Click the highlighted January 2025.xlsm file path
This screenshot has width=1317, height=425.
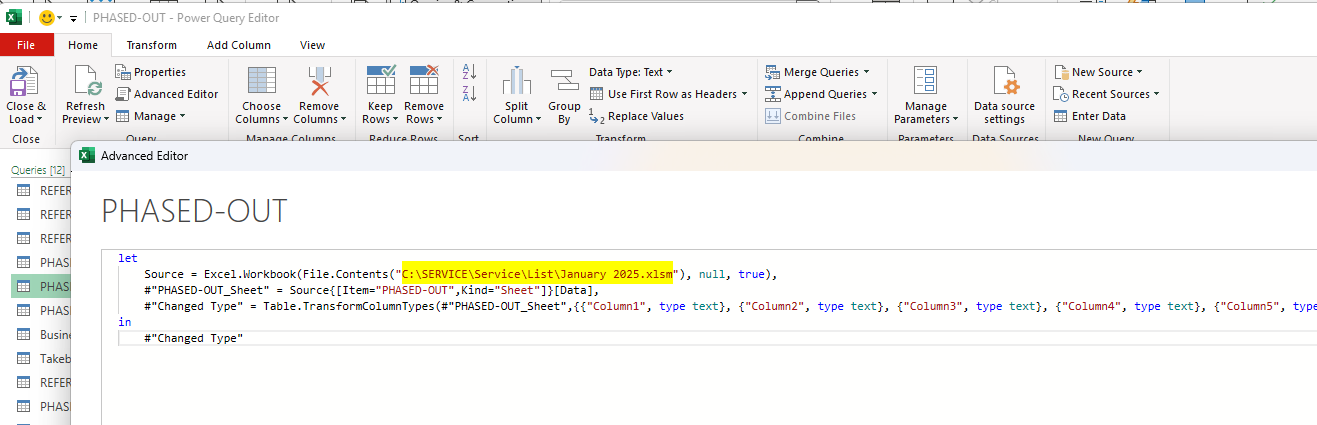tap(537, 273)
